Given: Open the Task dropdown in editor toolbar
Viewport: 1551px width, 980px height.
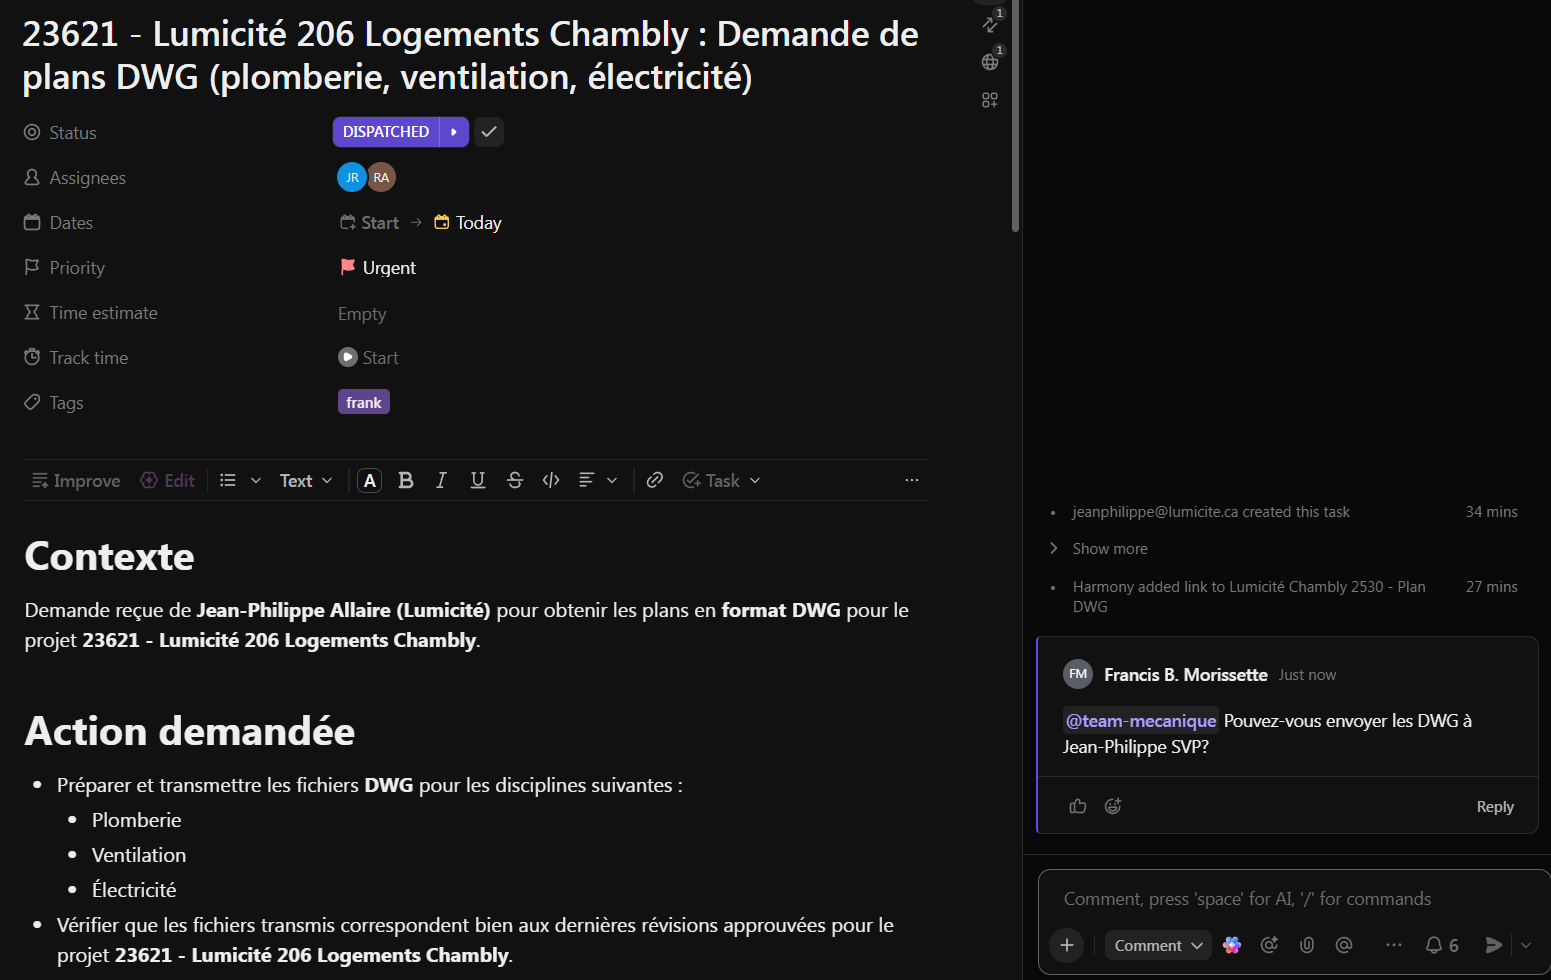Looking at the screenshot, I should coord(721,481).
